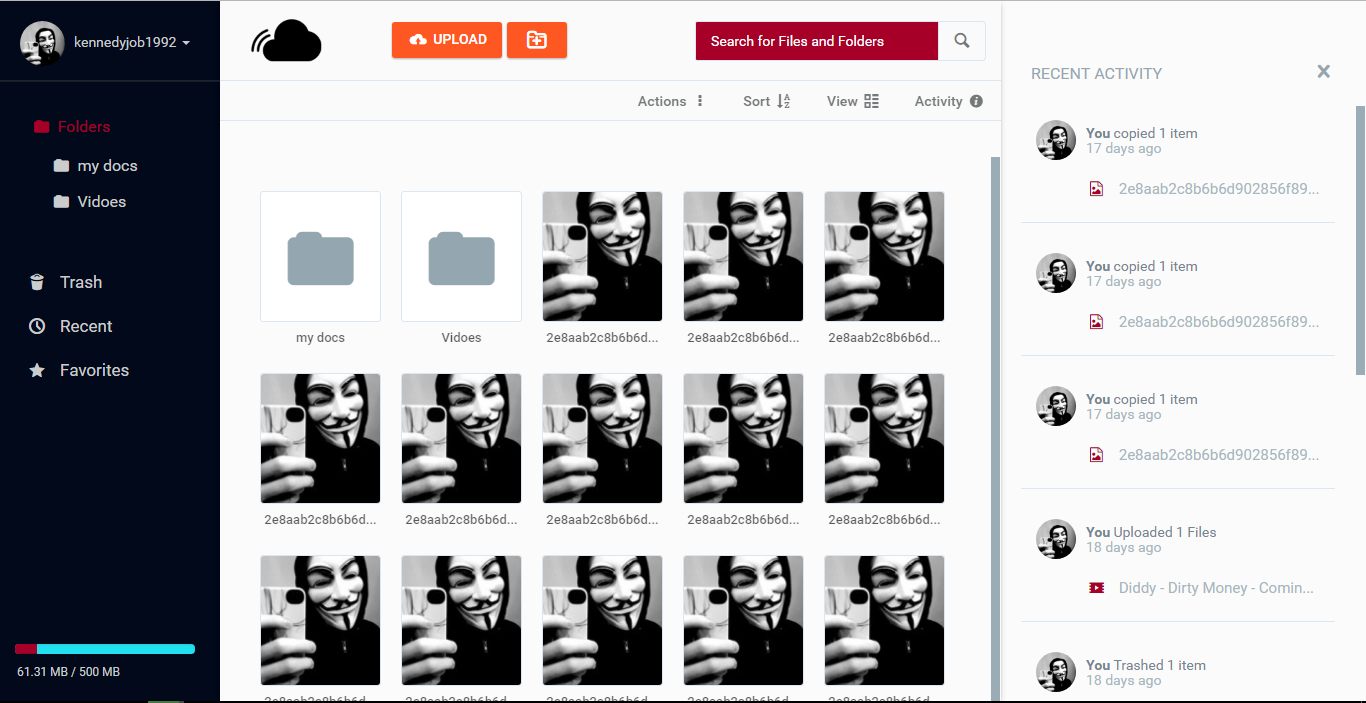The image size is (1366, 703).
Task: Open the my docs folder tile
Action: 320,257
